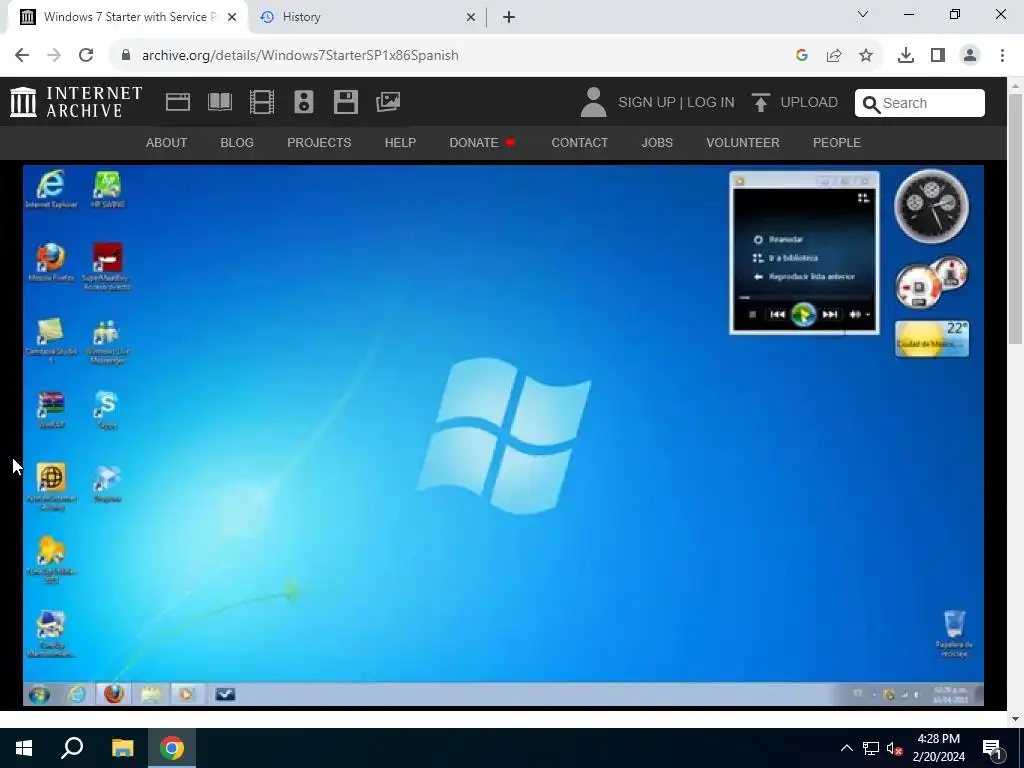The image size is (1024, 768).
Task: Click the vertical scrollbar thumb
Action: coord(1016,219)
